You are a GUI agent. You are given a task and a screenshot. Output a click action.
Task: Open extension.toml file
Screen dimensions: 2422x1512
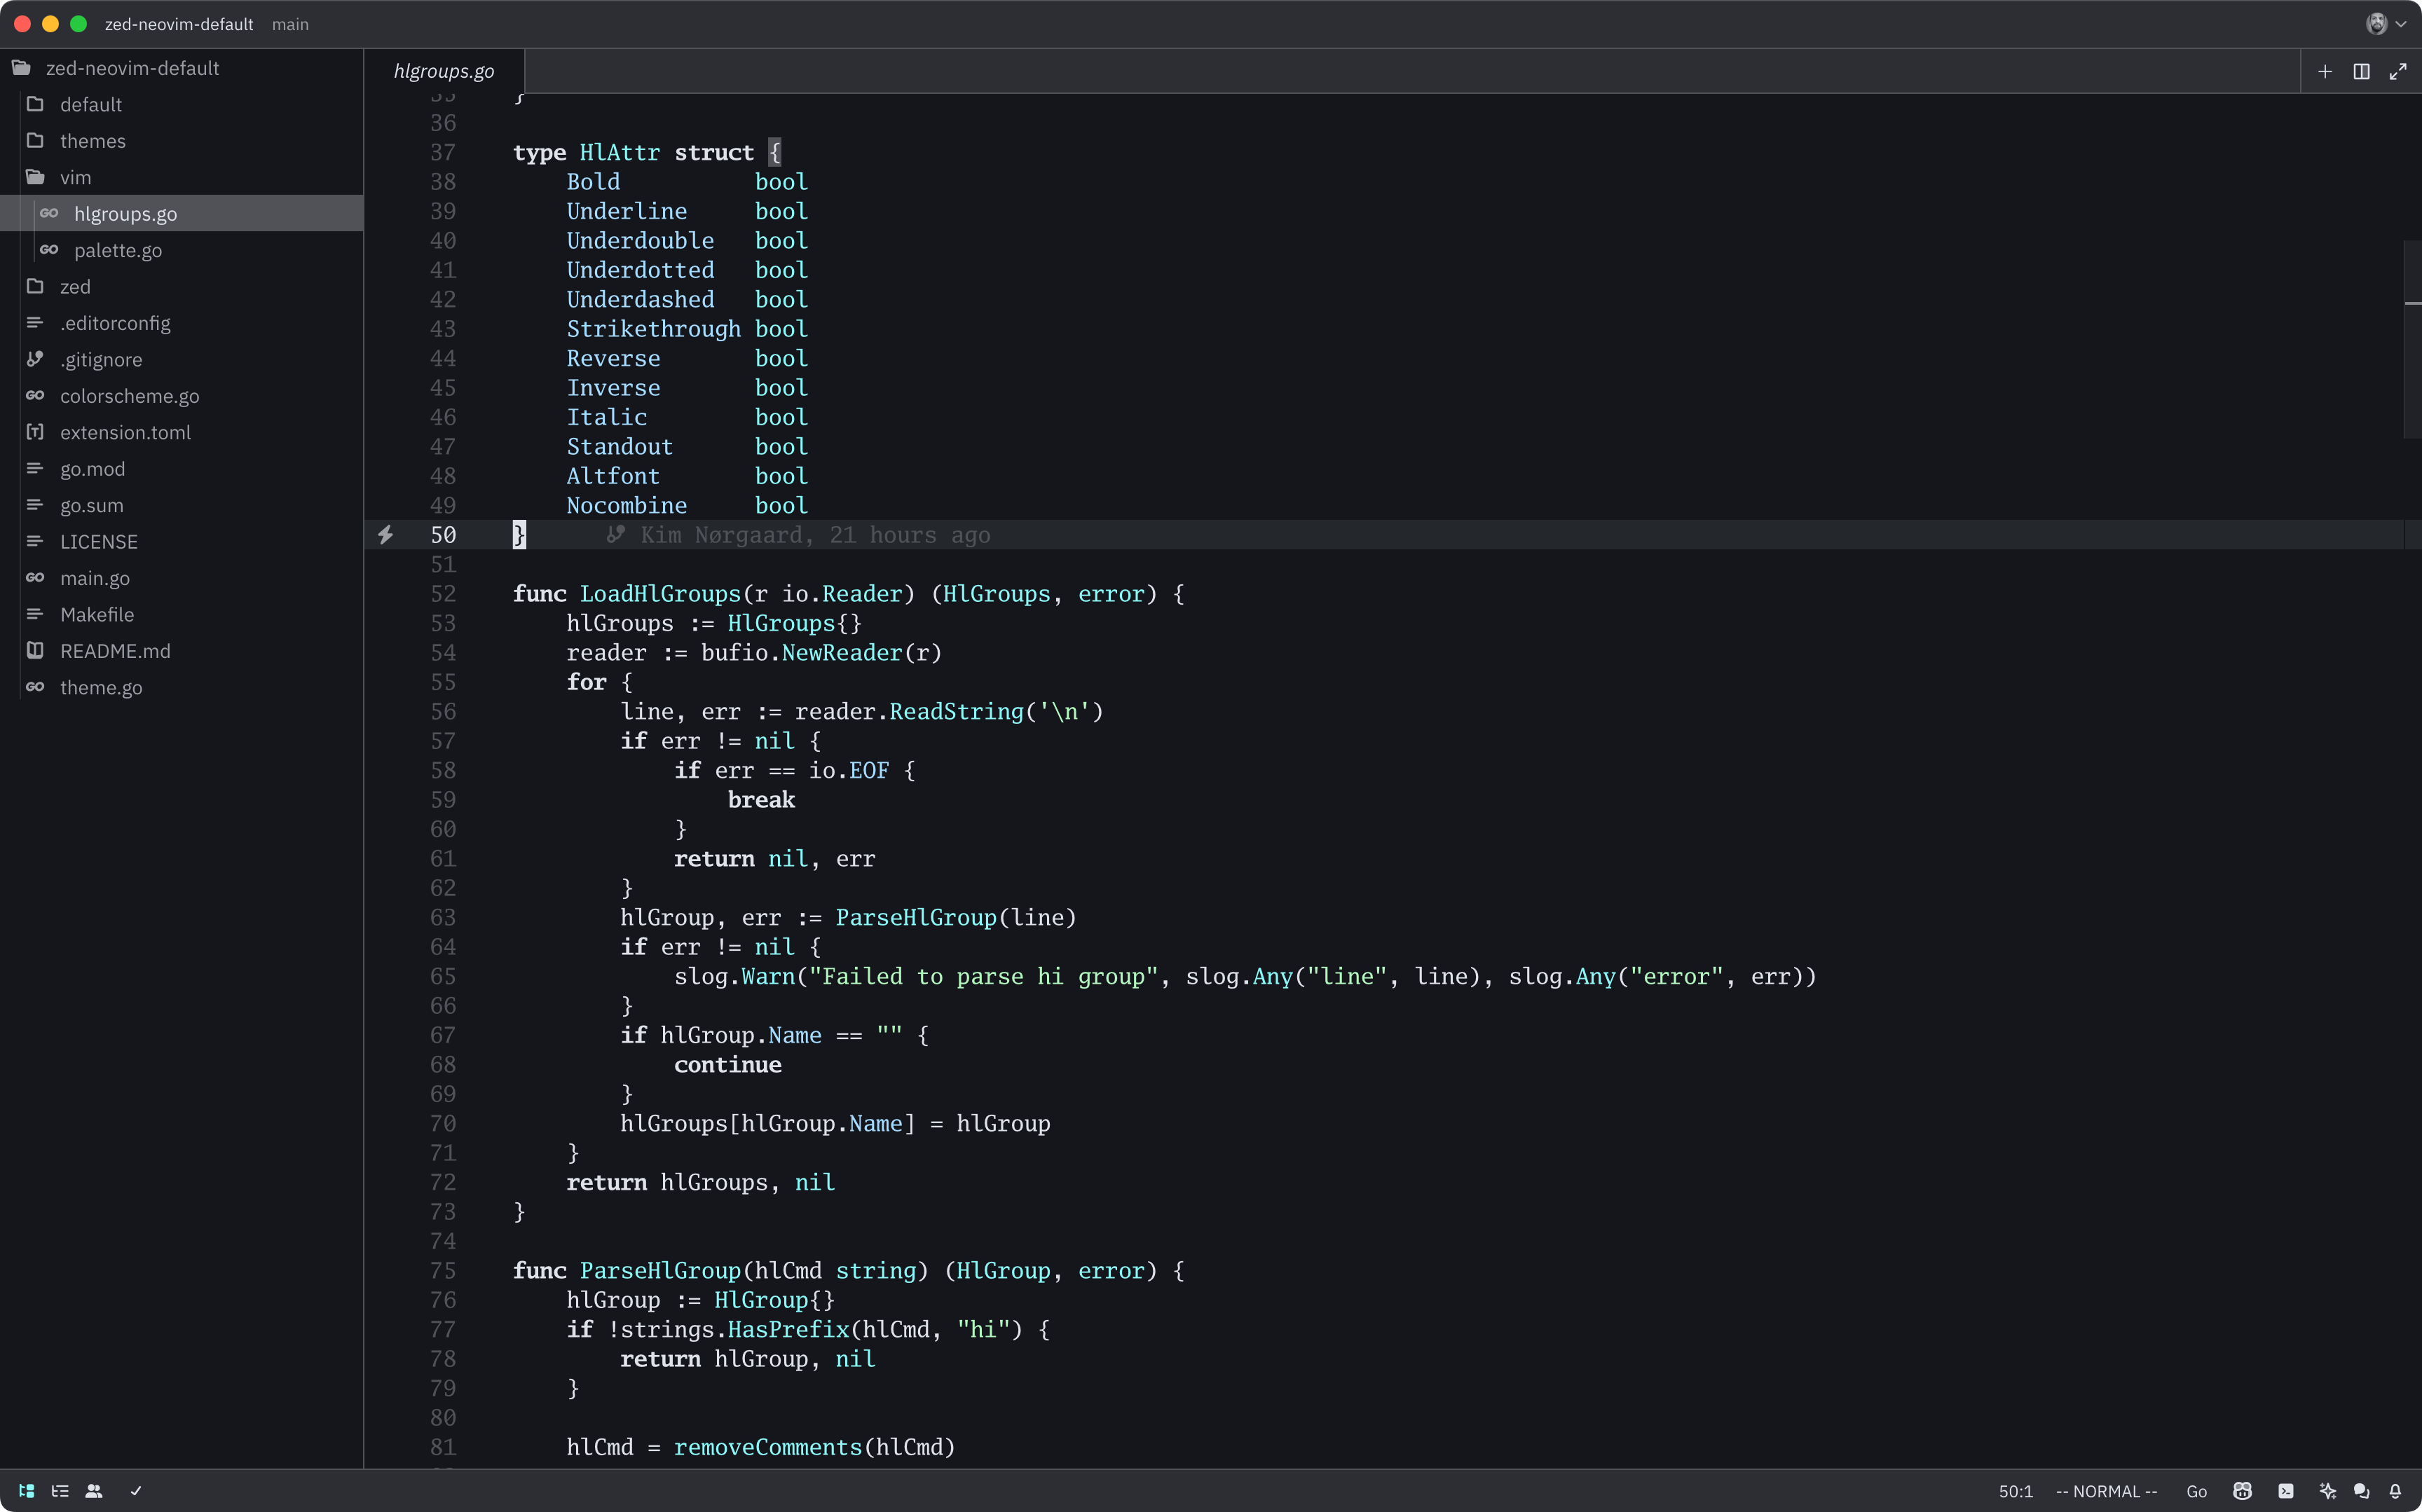coord(181,432)
